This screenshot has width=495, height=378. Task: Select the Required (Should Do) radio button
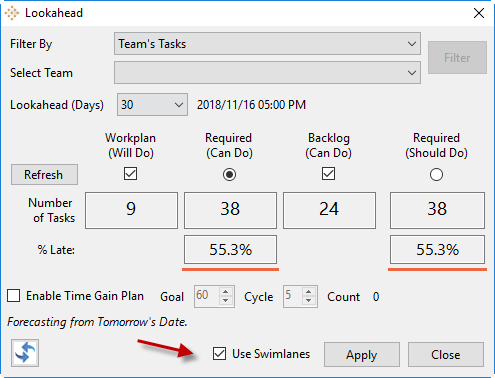[436, 174]
